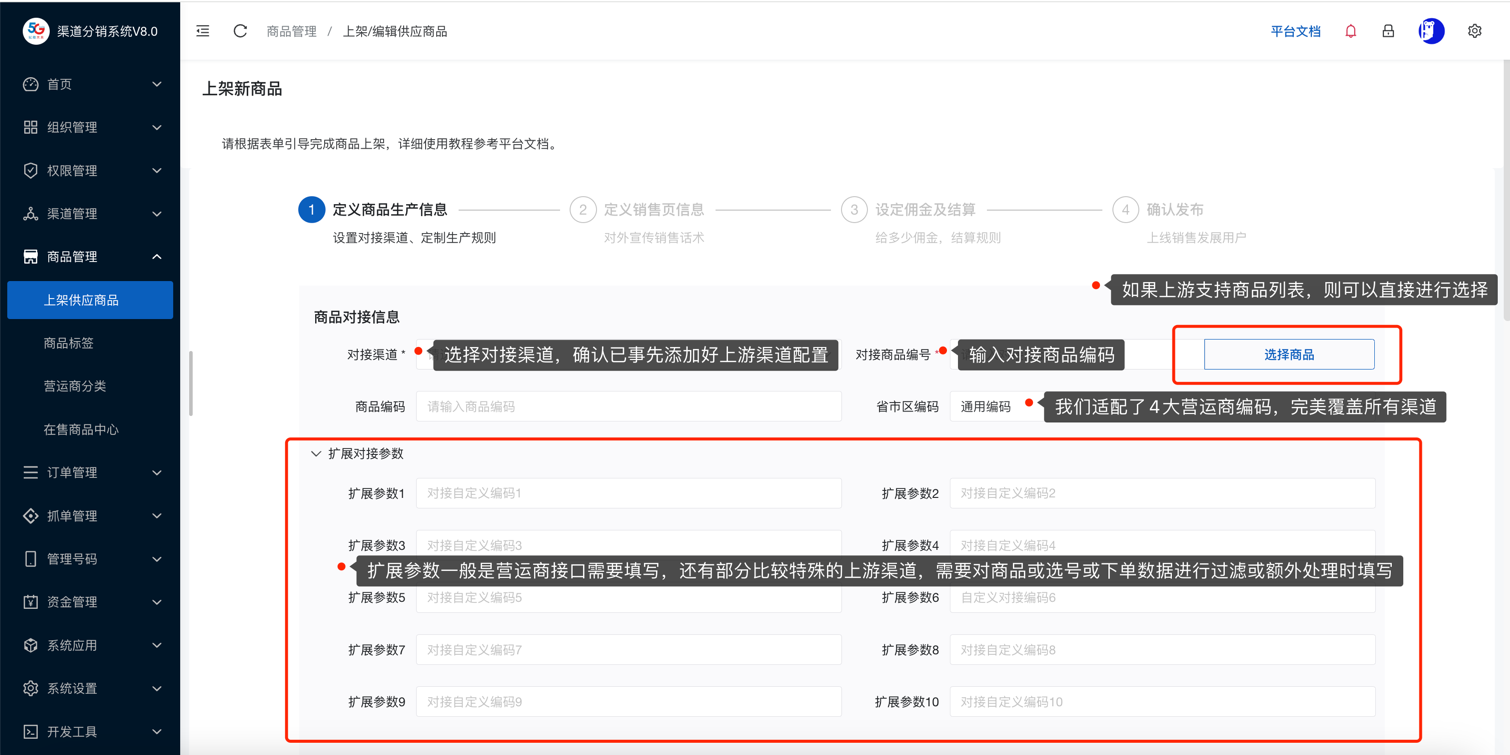
Task: Click the 商品管理 breadcrumb link
Action: pyautogui.click(x=291, y=32)
